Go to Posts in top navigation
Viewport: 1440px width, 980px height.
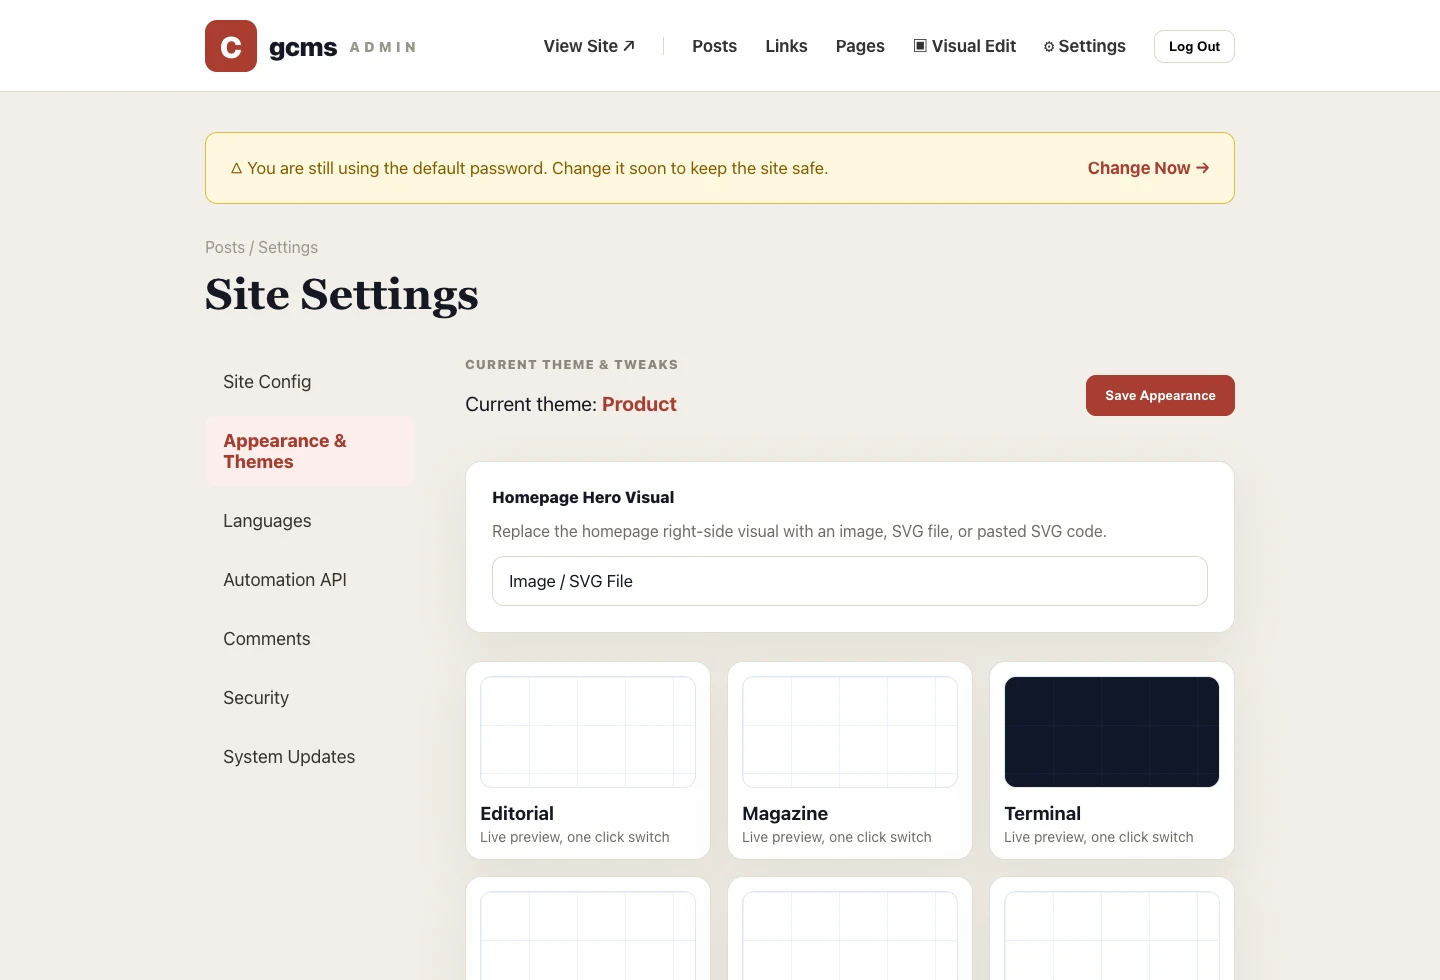point(714,46)
